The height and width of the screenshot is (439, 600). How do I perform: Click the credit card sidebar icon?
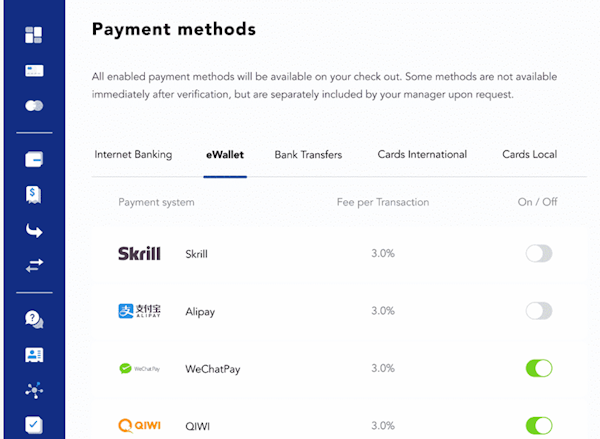(33, 71)
